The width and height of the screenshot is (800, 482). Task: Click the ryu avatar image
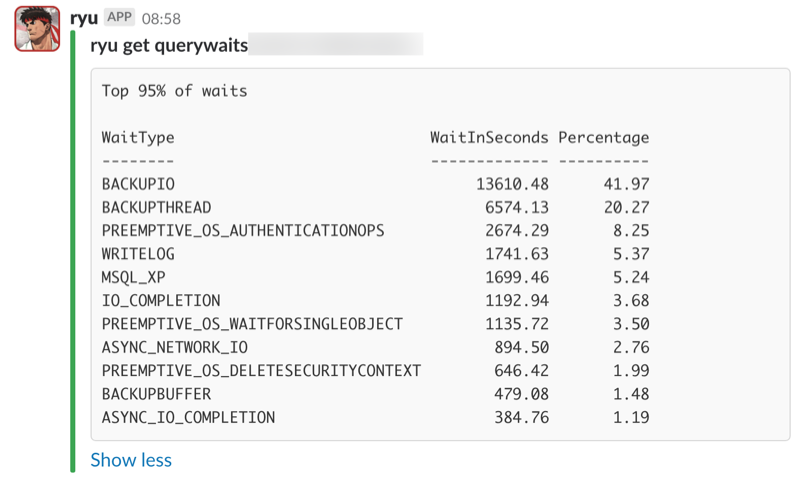coord(37,29)
